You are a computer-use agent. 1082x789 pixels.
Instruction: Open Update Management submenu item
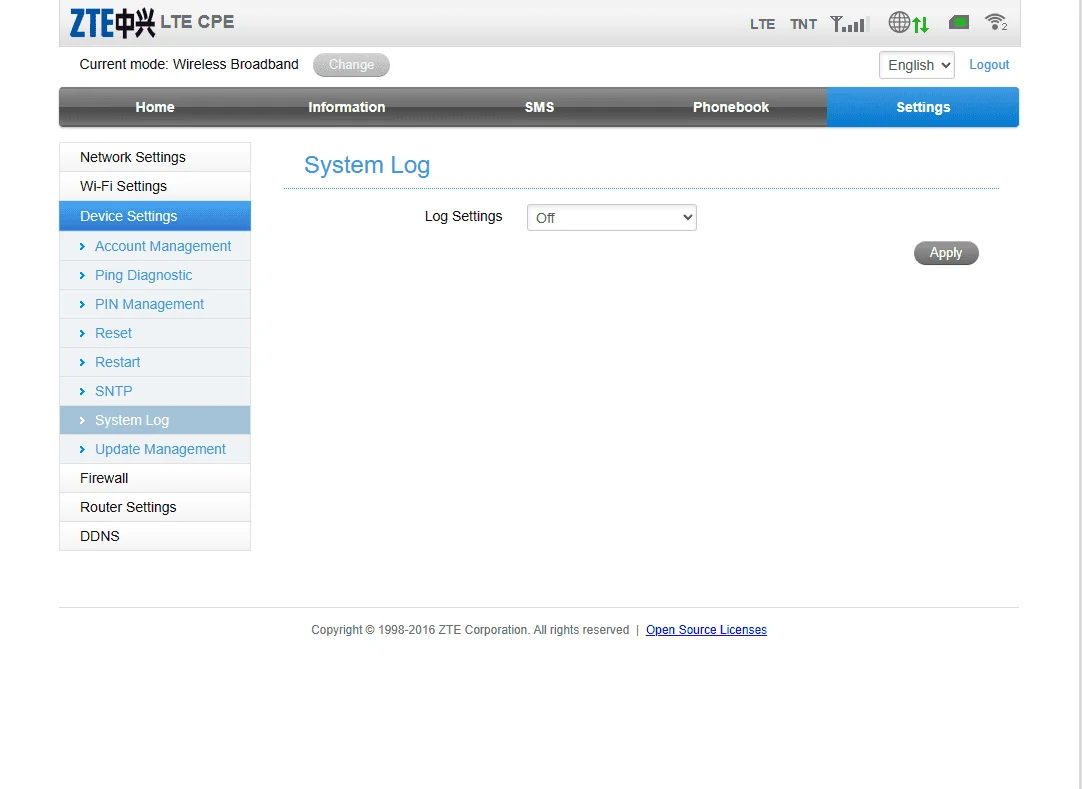click(x=155, y=449)
